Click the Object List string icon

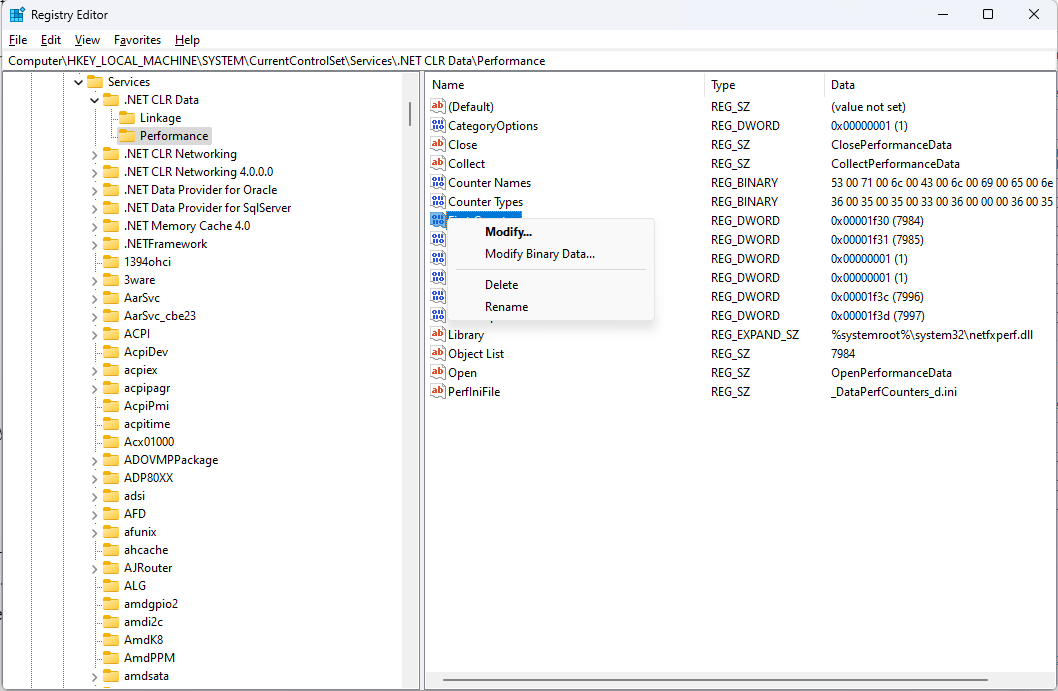click(x=438, y=353)
